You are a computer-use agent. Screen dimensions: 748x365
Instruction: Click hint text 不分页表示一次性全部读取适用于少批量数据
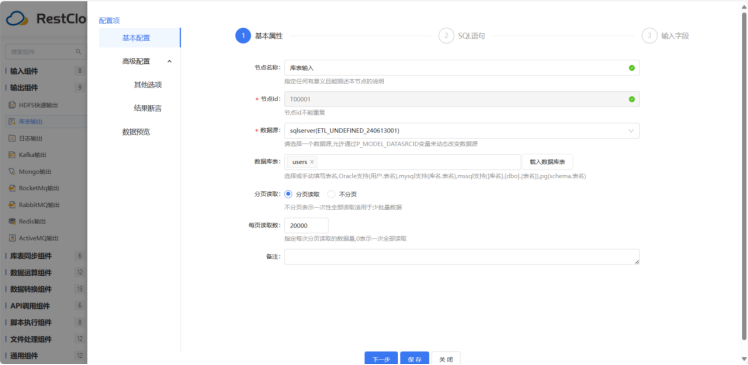tap(343, 208)
